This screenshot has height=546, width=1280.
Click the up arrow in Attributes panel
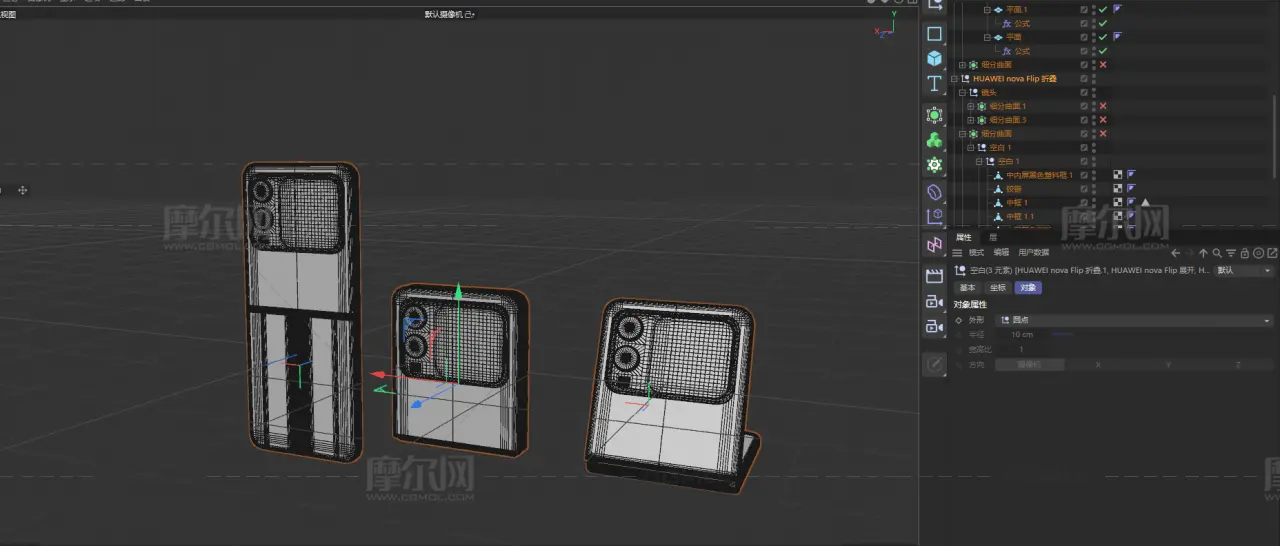point(1203,253)
